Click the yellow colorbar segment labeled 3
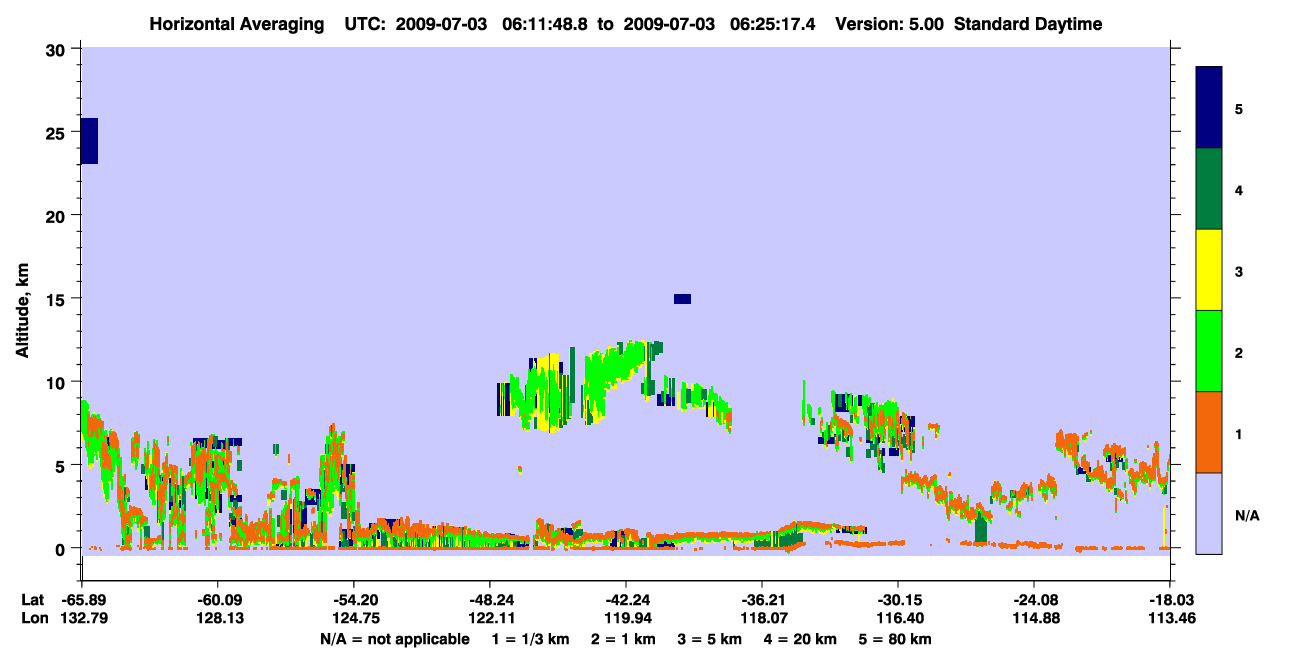 point(1209,270)
